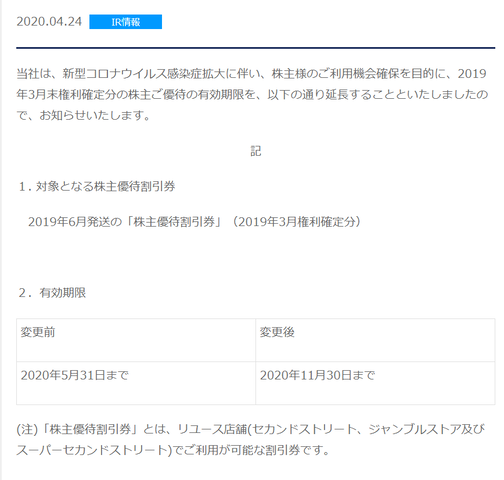Select the date 2020.04.24
The image size is (504, 480).
(x=49, y=22)
